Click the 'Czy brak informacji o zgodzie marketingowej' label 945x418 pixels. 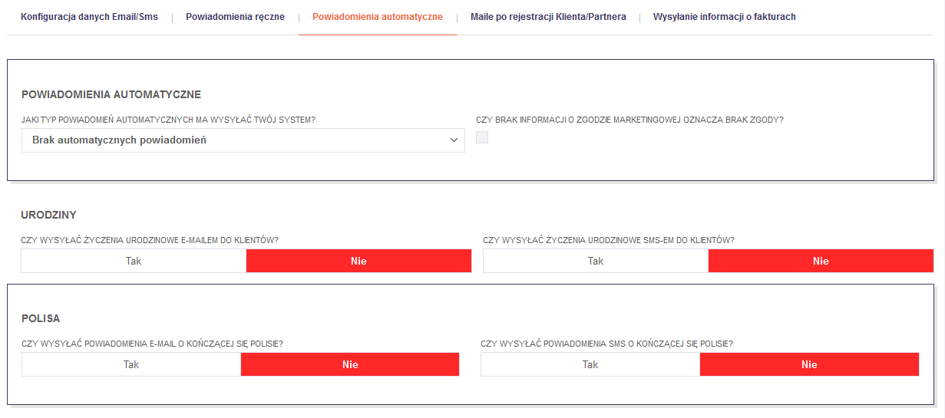[x=629, y=120]
